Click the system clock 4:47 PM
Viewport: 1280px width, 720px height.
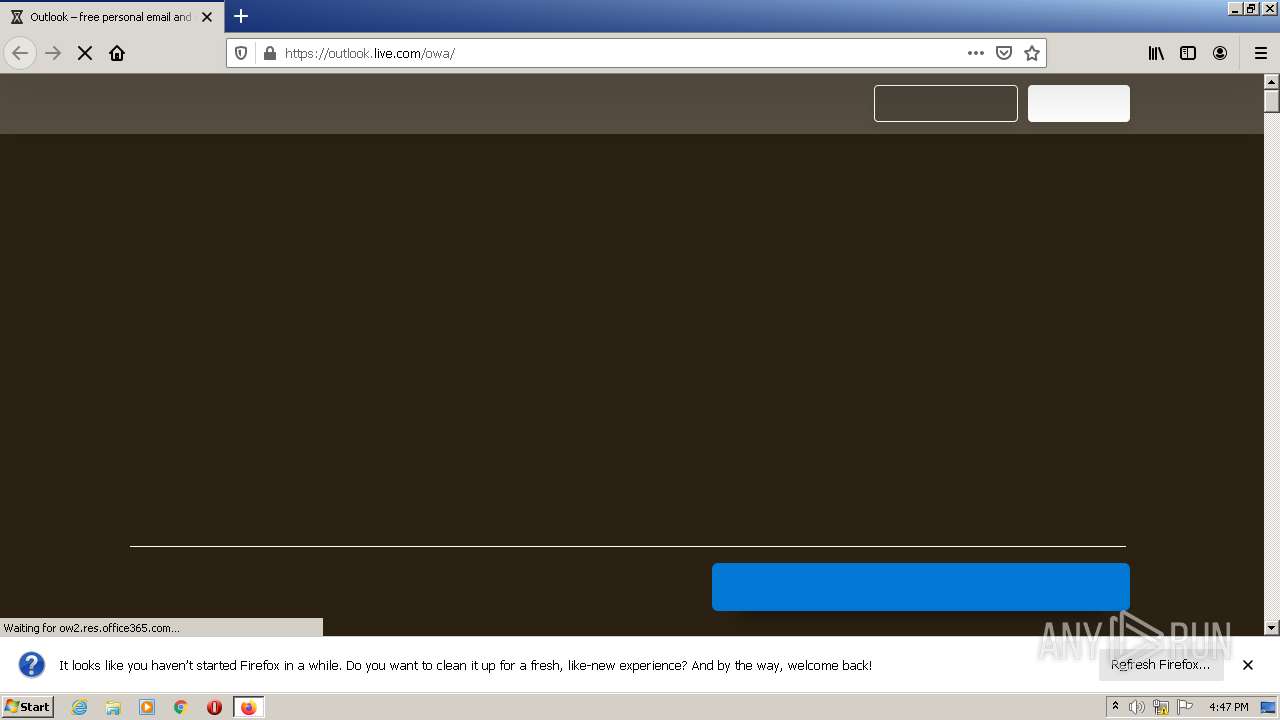pos(1228,707)
